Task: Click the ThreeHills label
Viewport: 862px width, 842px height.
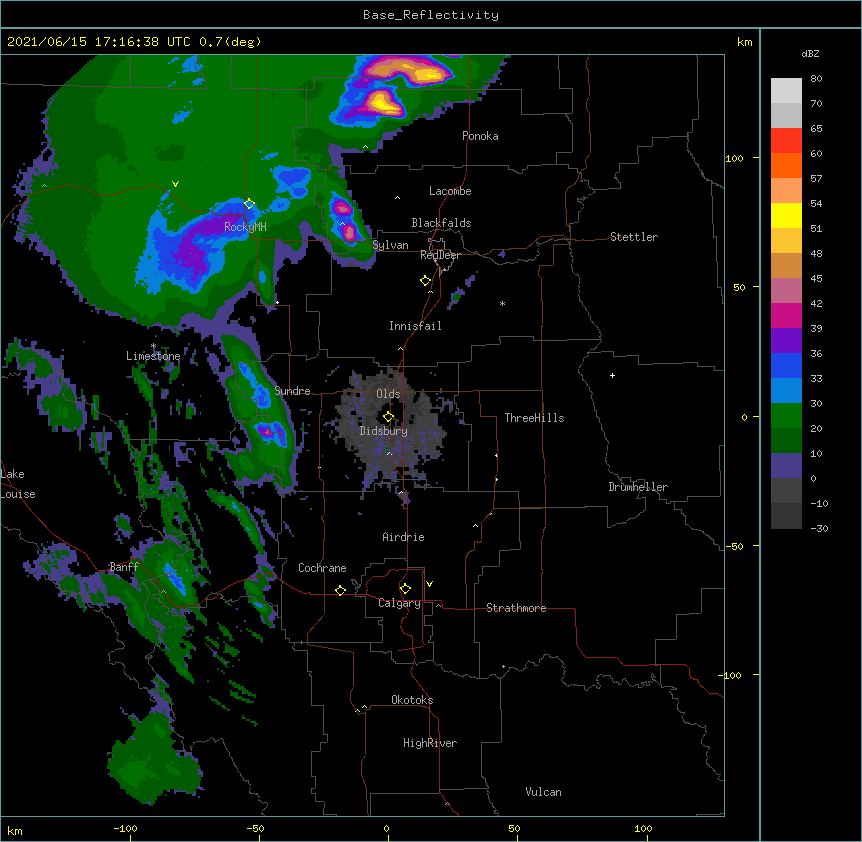Action: click(534, 418)
